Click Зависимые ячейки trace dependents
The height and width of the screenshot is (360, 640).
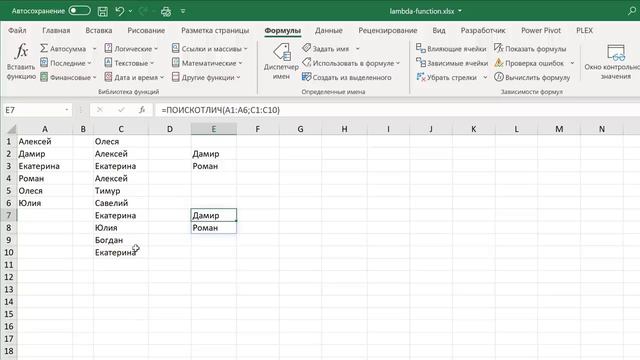[x=452, y=63]
